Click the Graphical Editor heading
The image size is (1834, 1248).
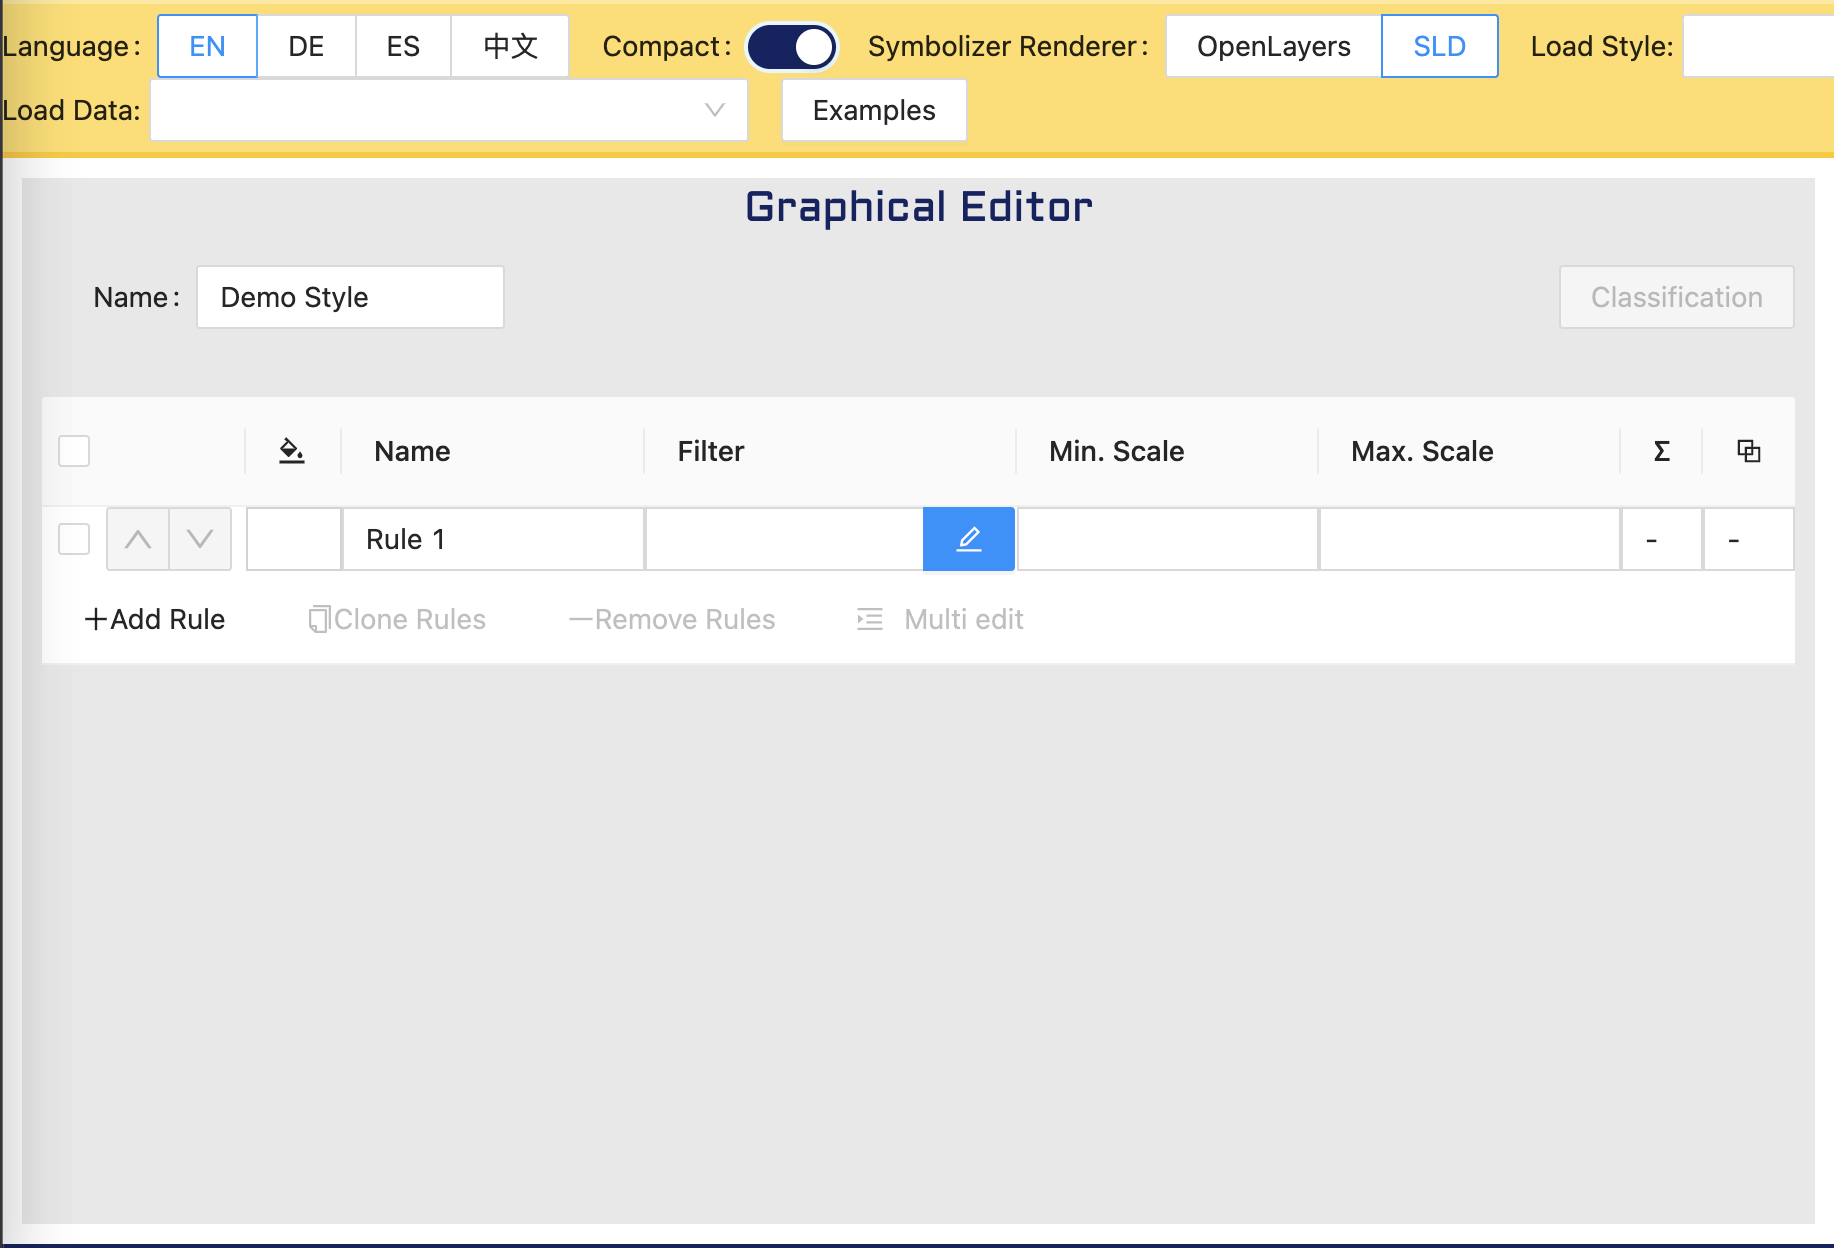[x=919, y=207]
